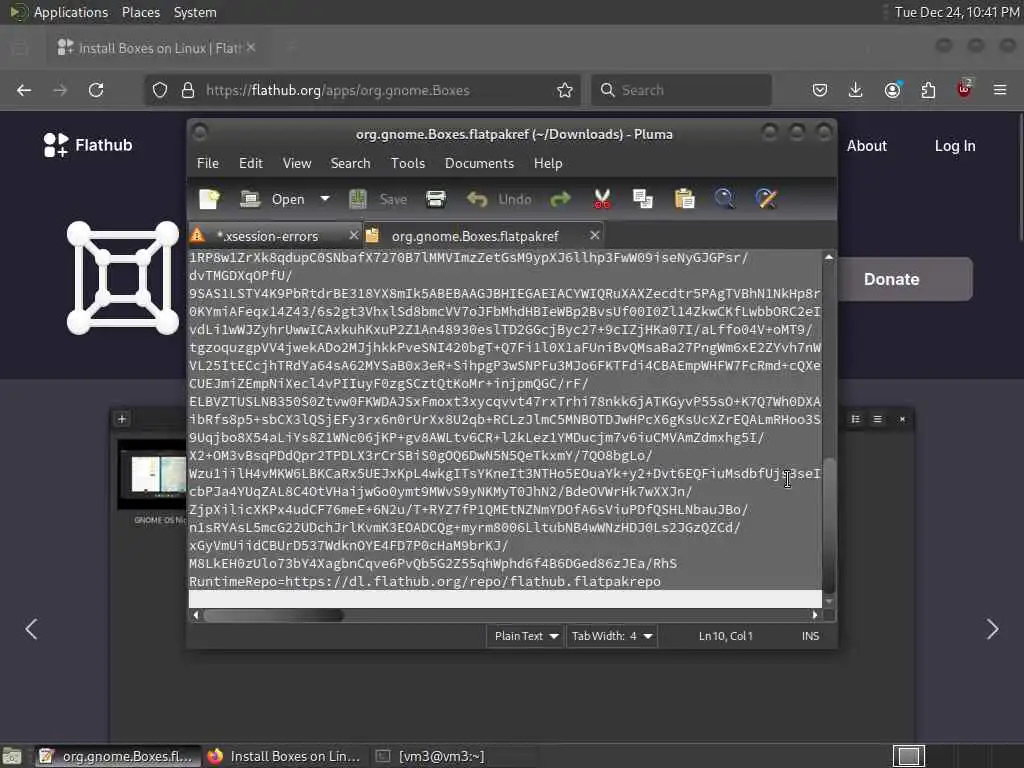Click the vertical scrollbar down arrow

point(829,601)
